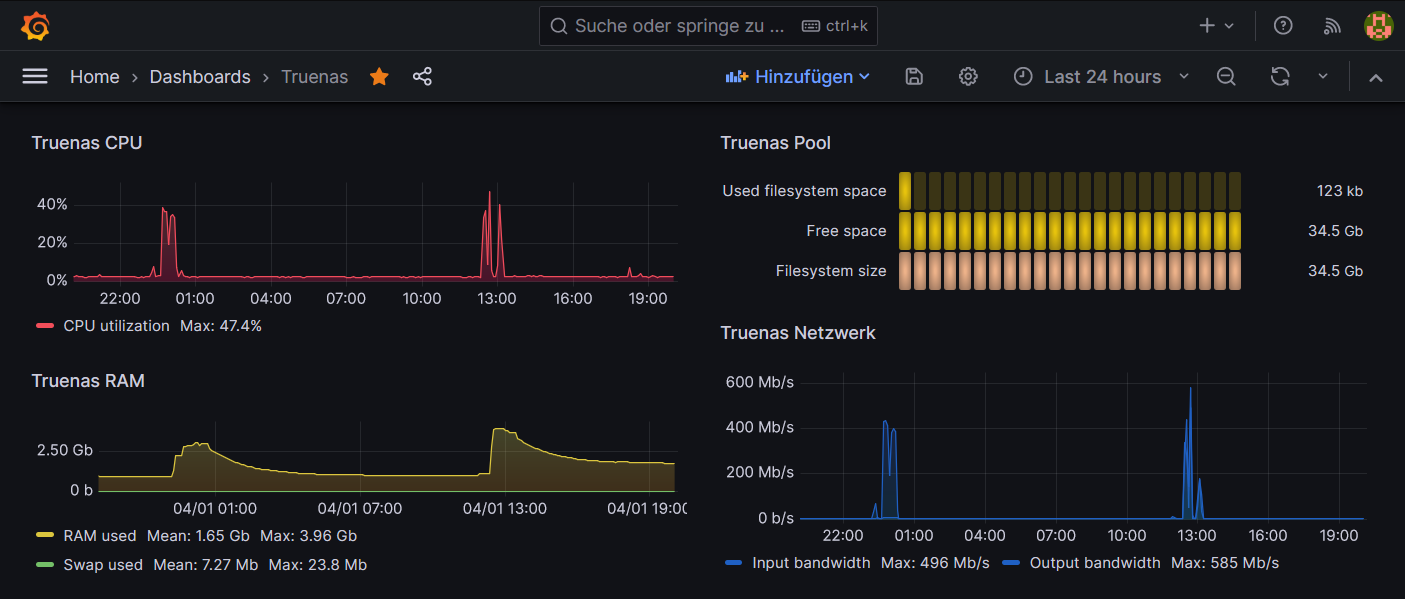Screen dimensions: 1405x599
Task: Share the dashboard via share icon
Action: pyautogui.click(x=422, y=77)
